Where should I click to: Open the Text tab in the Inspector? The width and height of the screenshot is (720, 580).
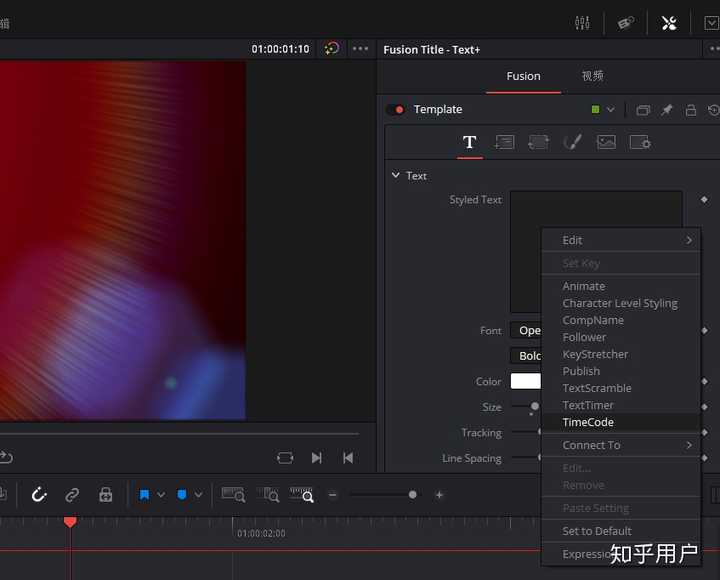pyautogui.click(x=469, y=142)
